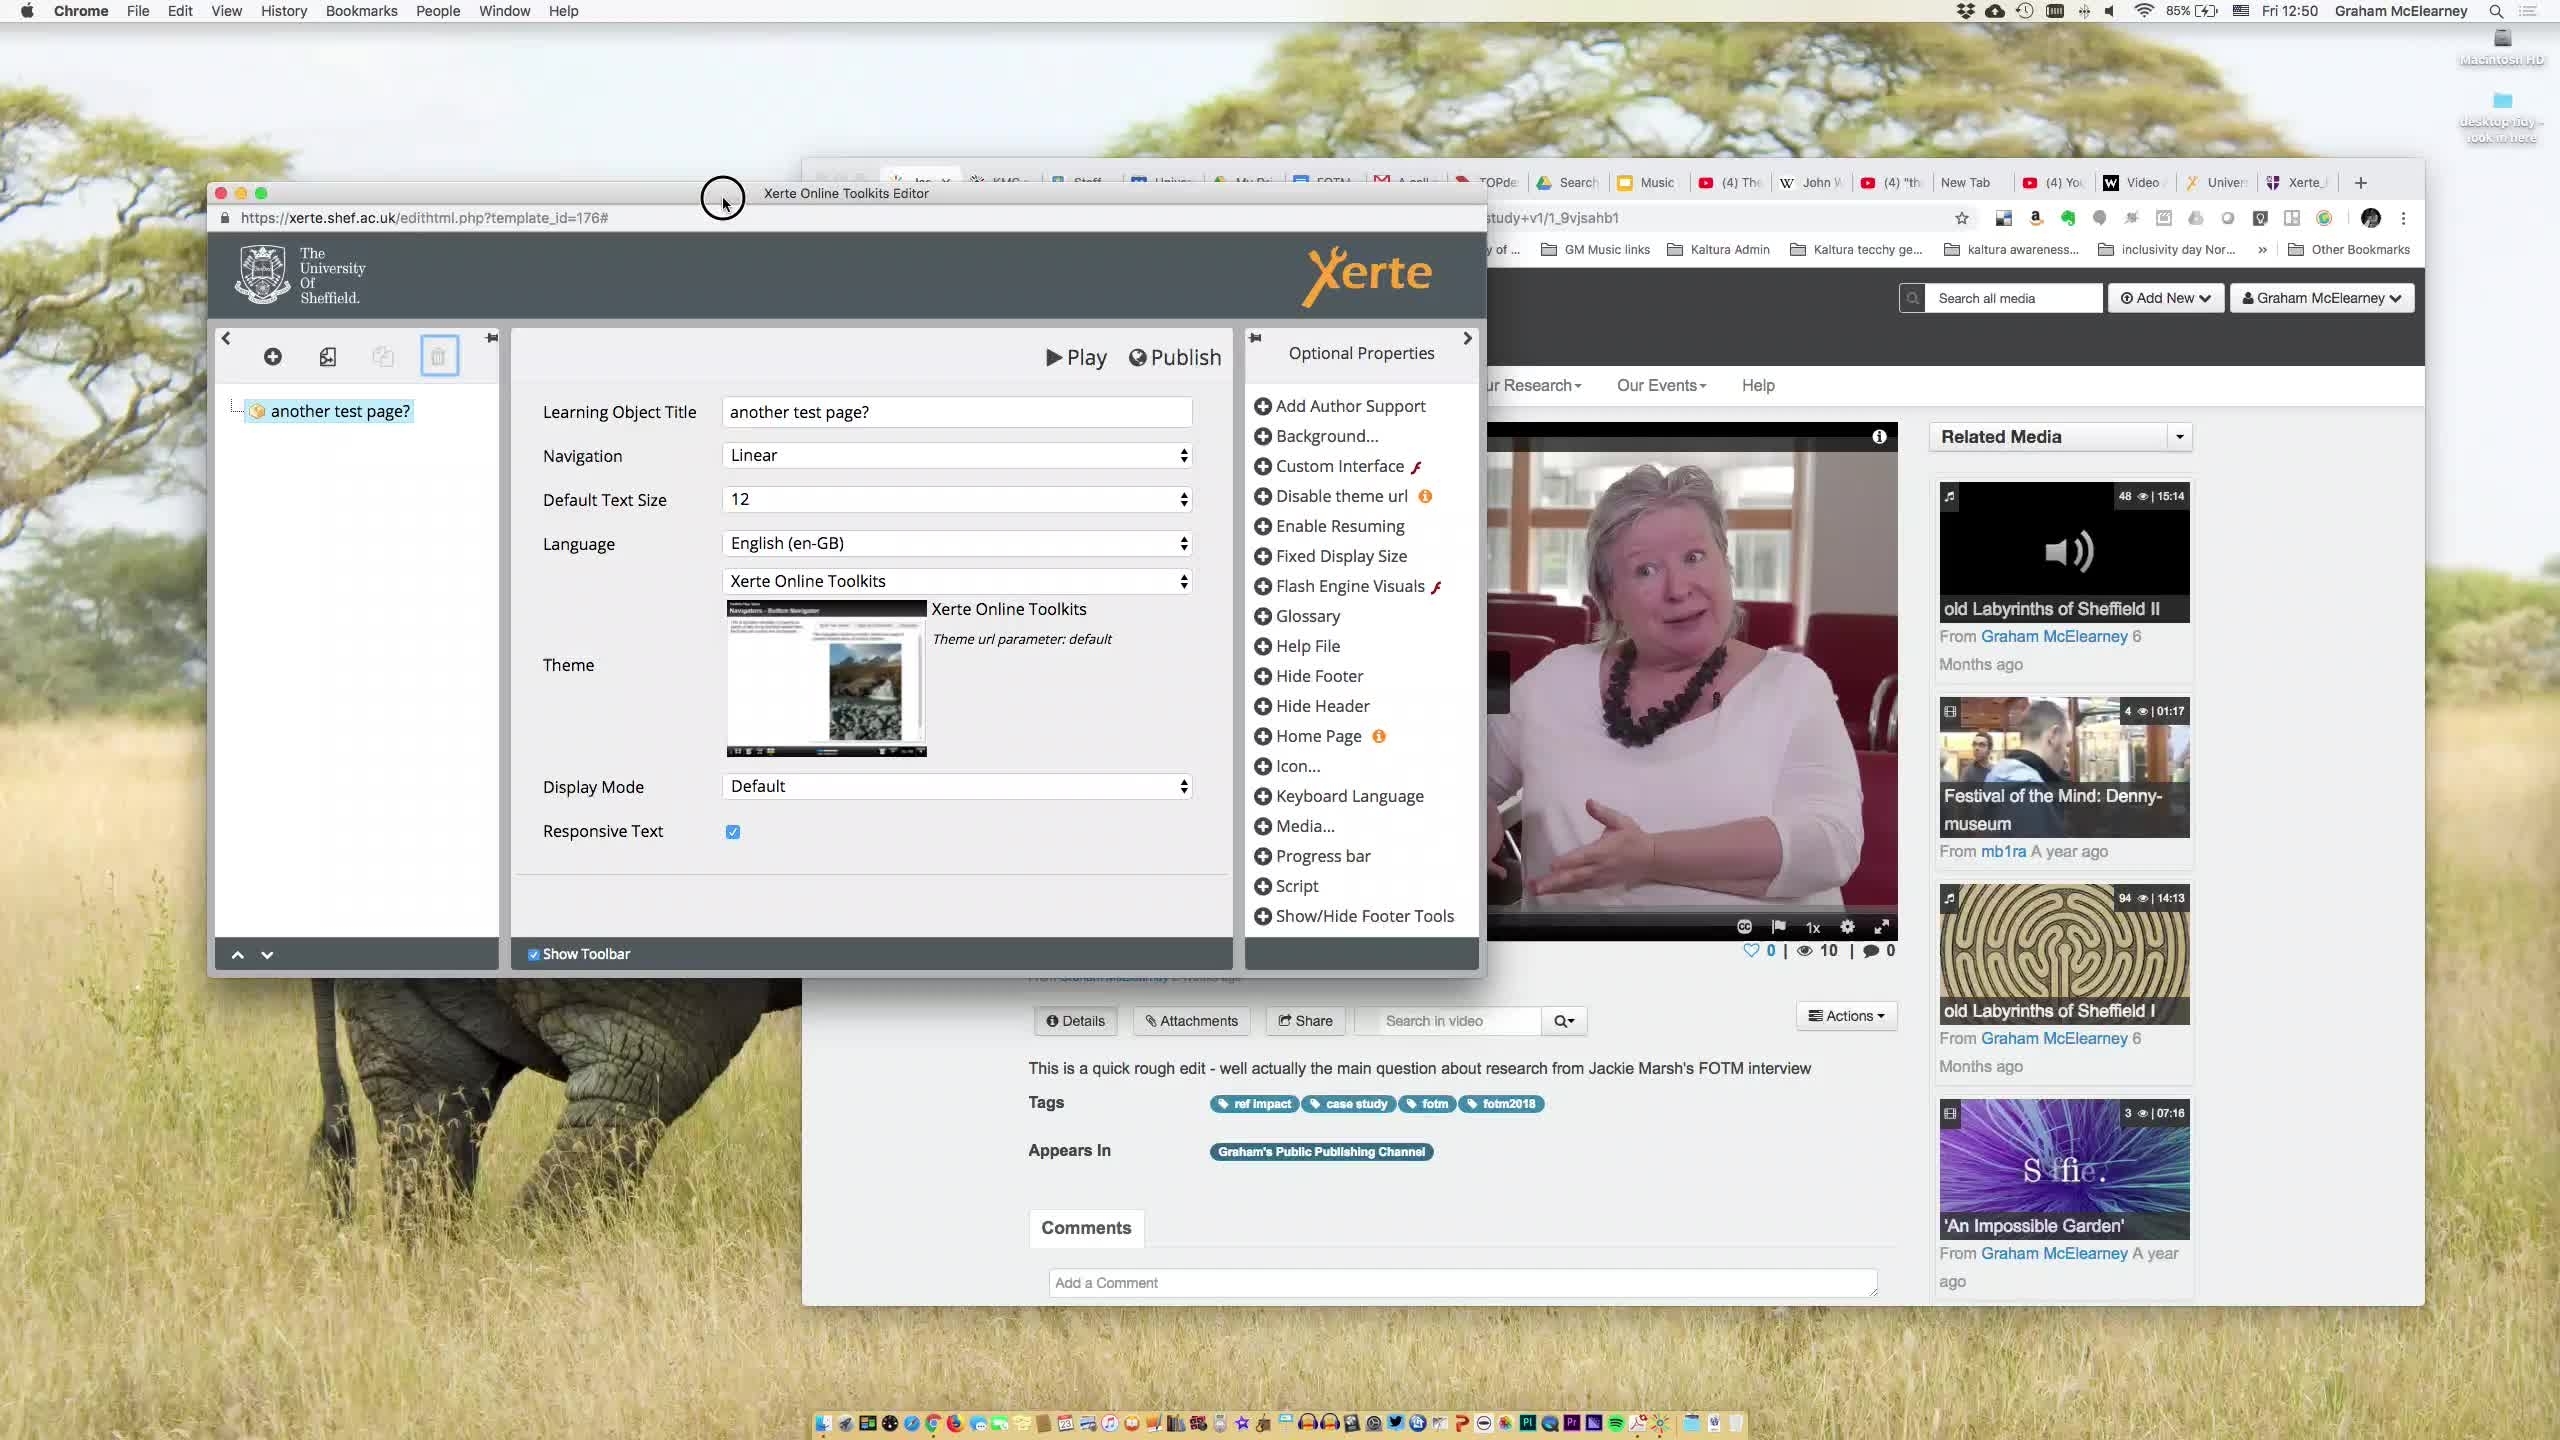The image size is (2560, 1440).
Task: Switch to the Details tab
Action: tap(1076, 1021)
